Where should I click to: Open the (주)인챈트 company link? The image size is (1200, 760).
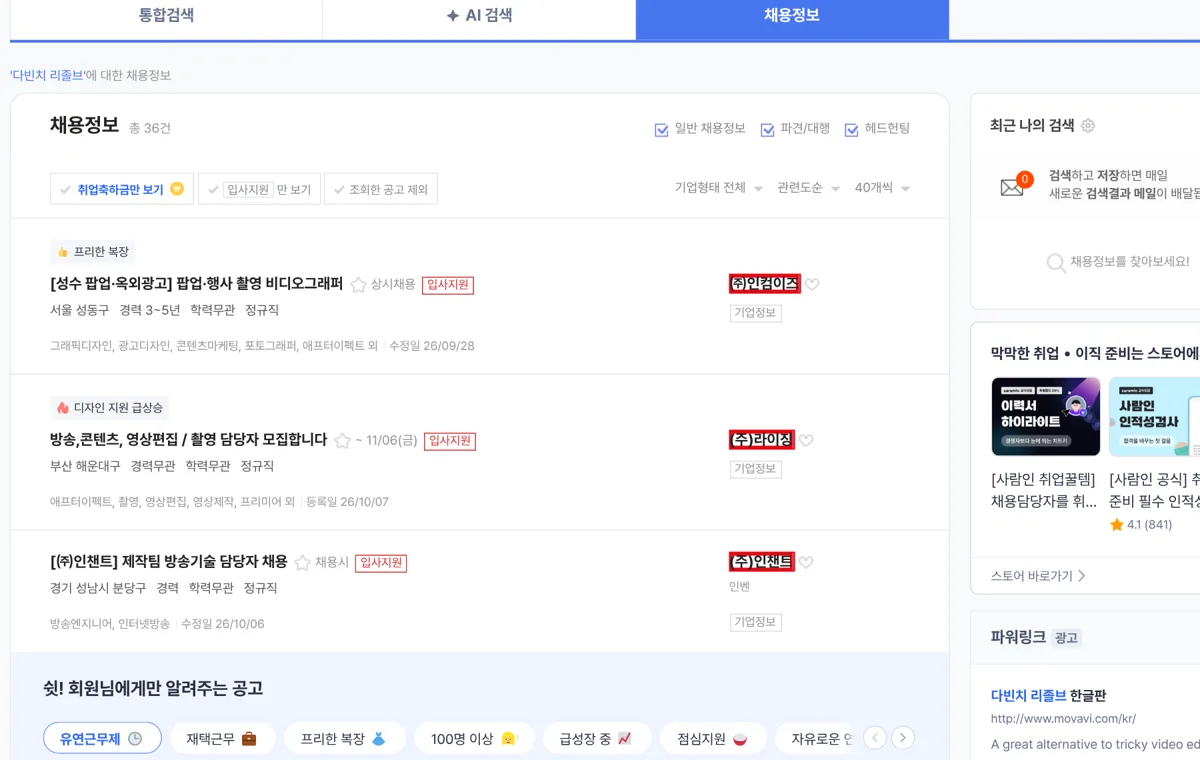pos(762,562)
